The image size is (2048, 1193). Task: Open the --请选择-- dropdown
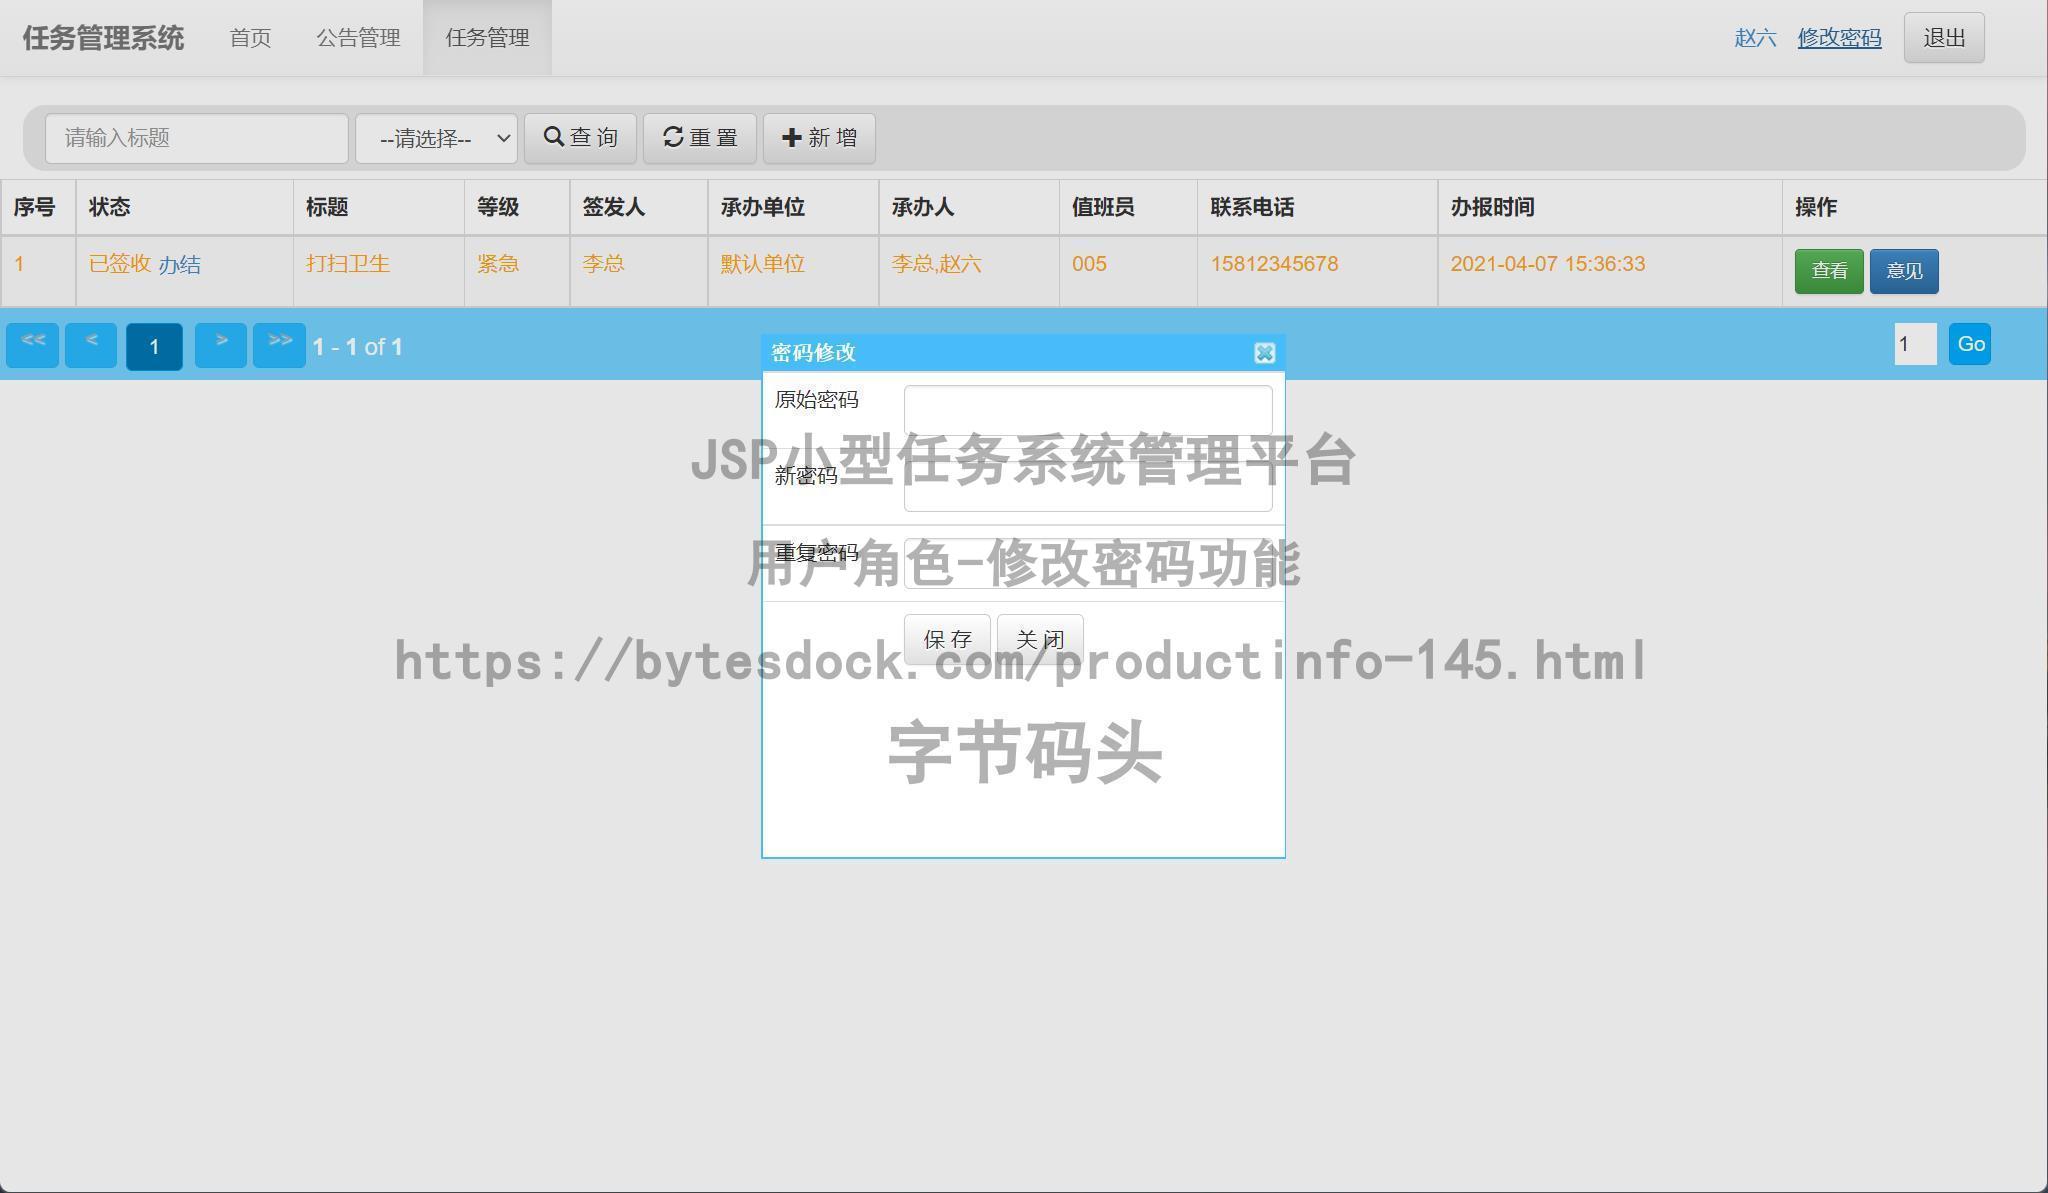[x=435, y=137]
